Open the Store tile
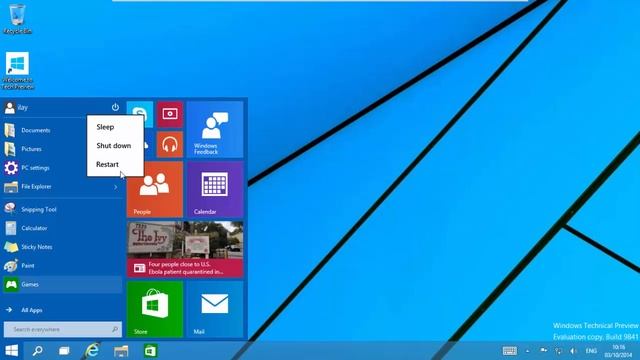Screen dimensions: 640x360 pos(155,309)
